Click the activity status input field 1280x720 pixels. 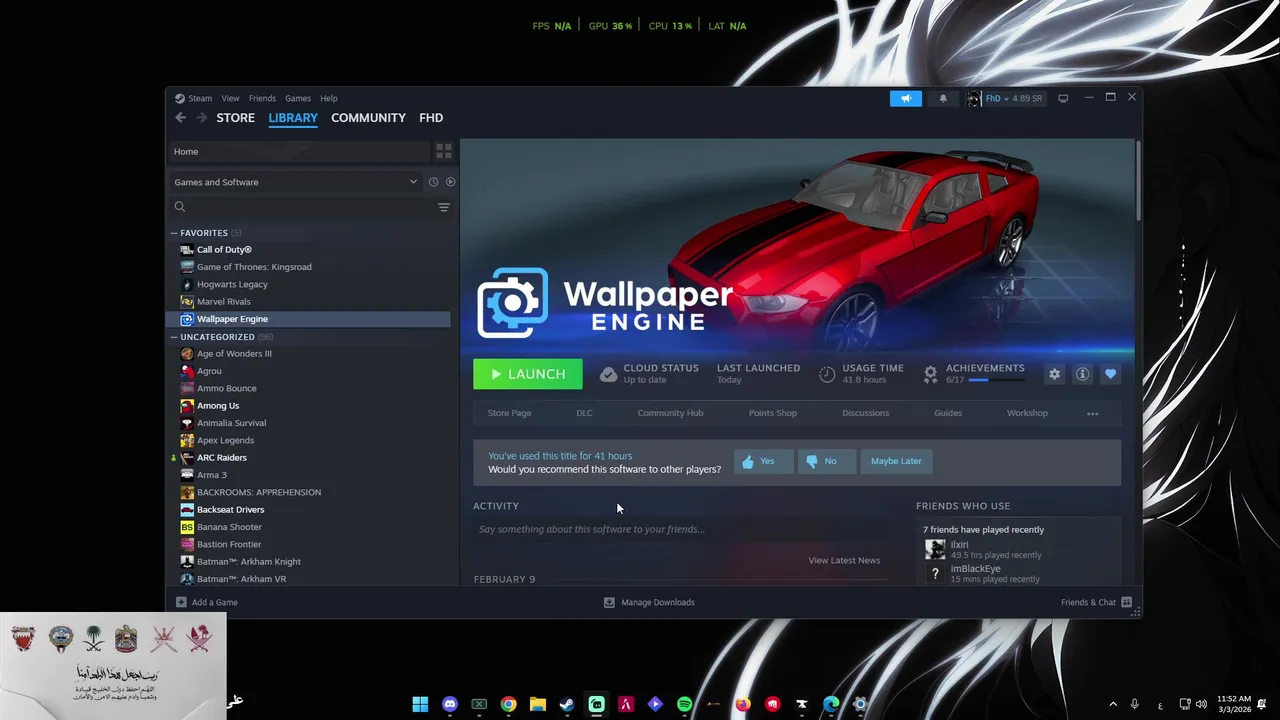681,529
